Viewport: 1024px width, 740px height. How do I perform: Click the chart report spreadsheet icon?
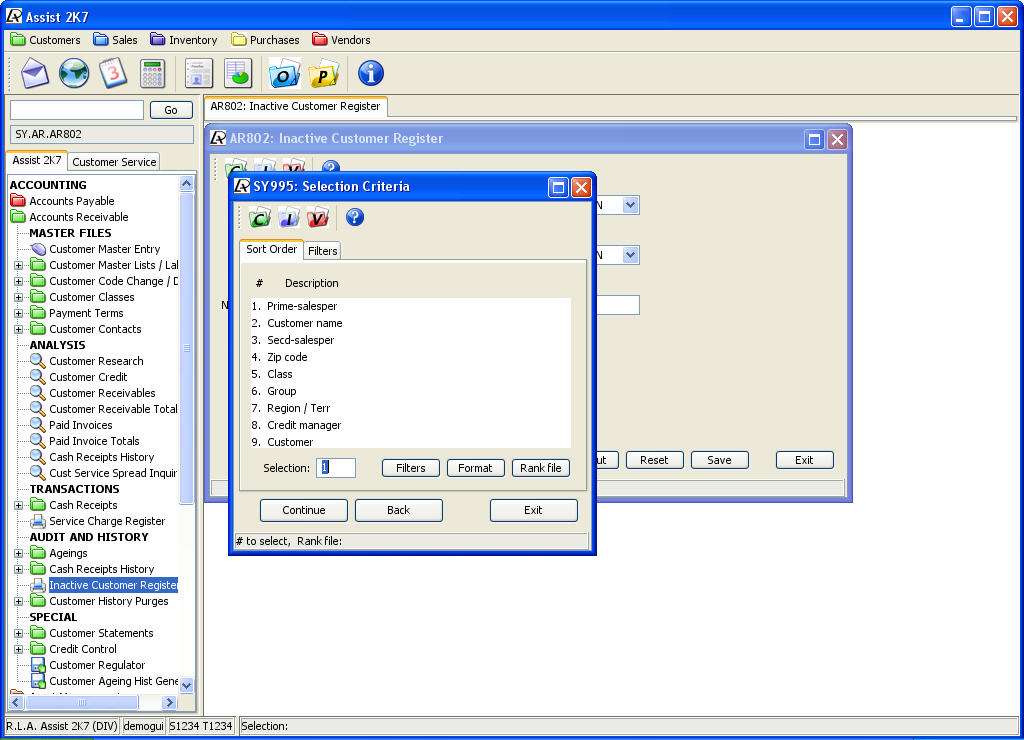coord(238,74)
